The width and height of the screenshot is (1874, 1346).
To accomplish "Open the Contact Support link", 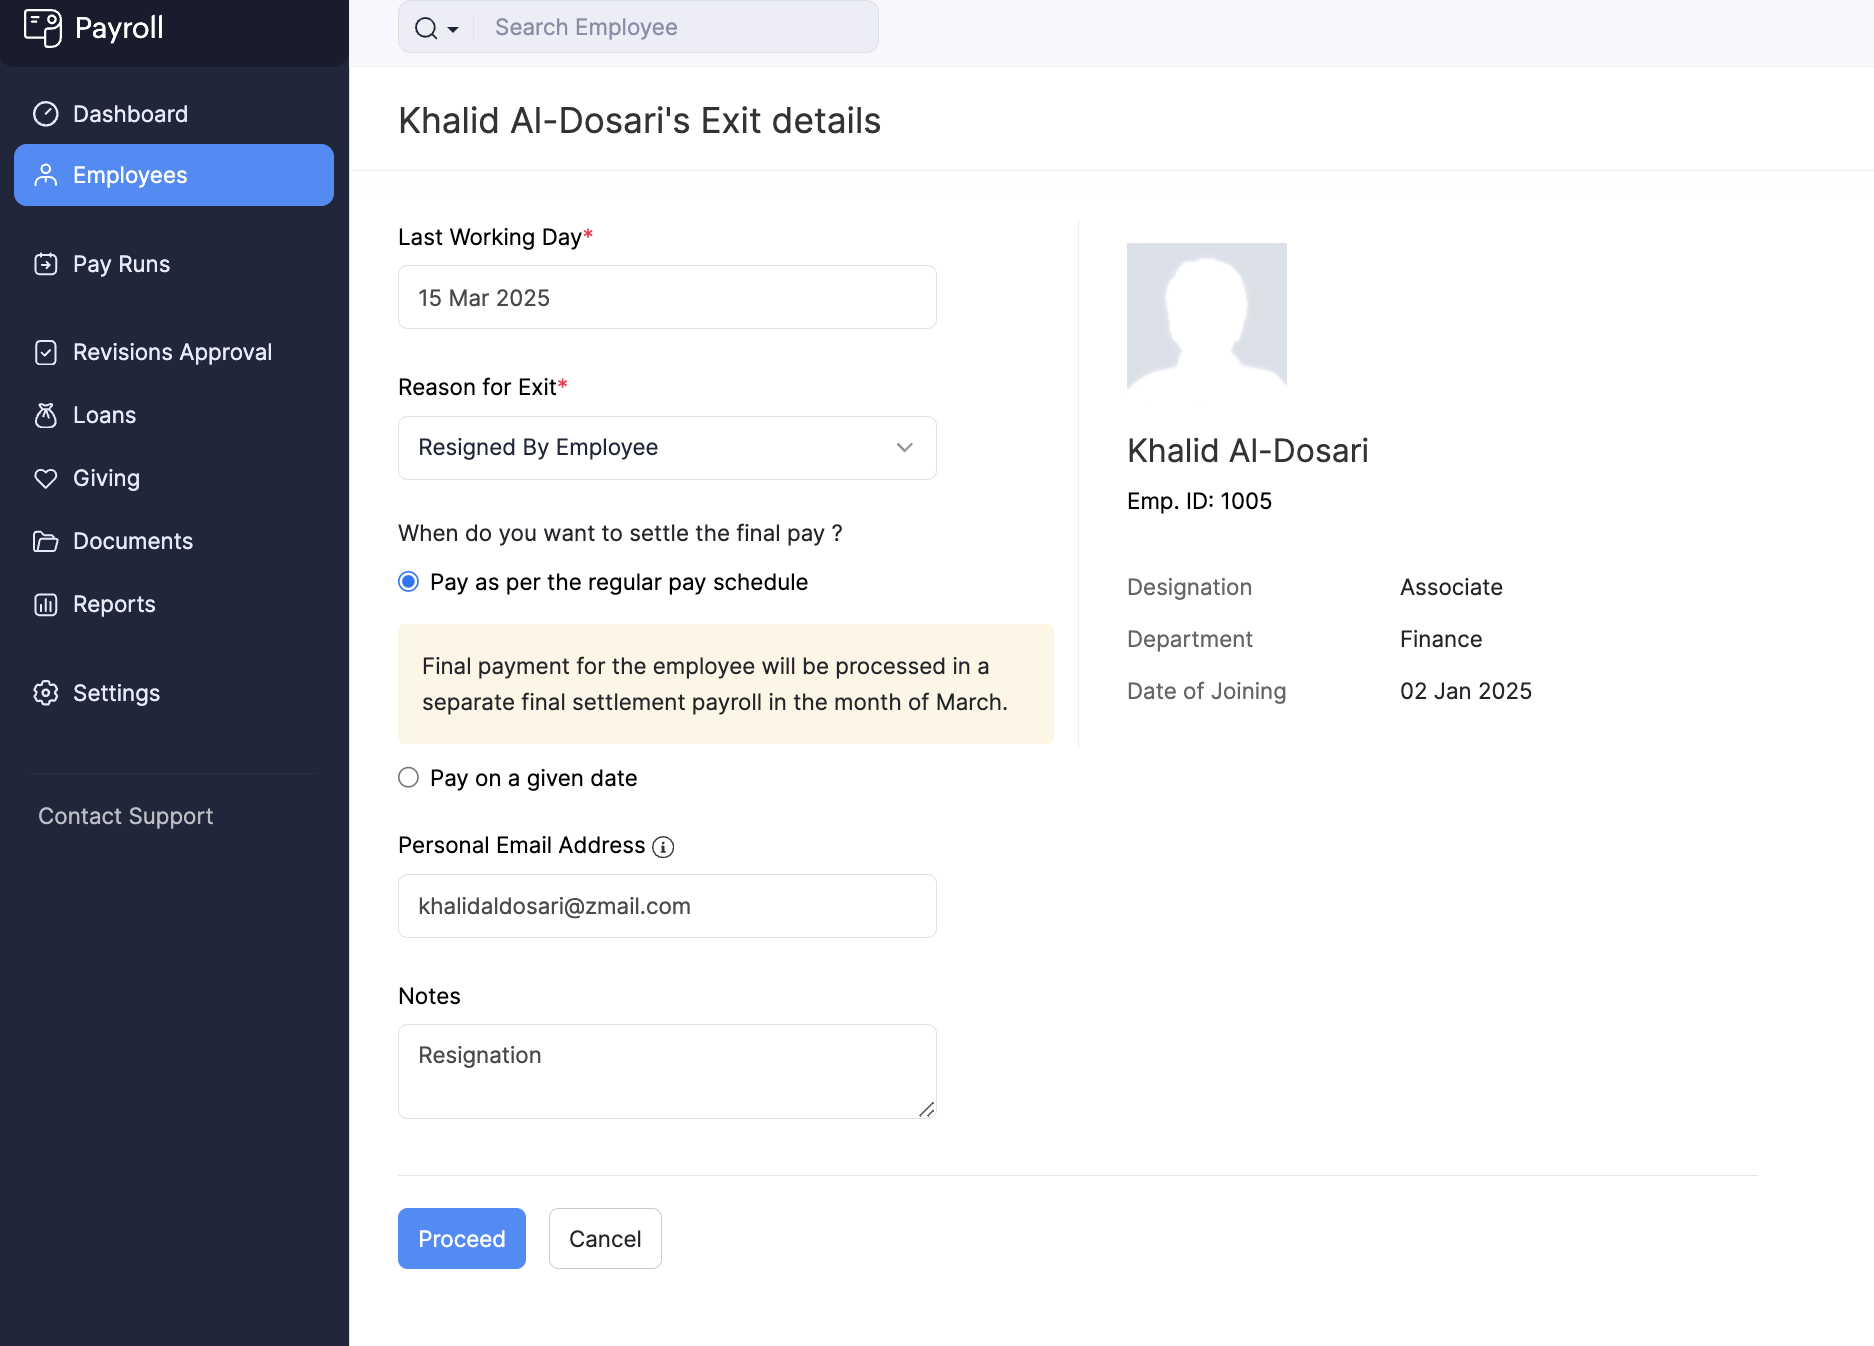I will (124, 815).
